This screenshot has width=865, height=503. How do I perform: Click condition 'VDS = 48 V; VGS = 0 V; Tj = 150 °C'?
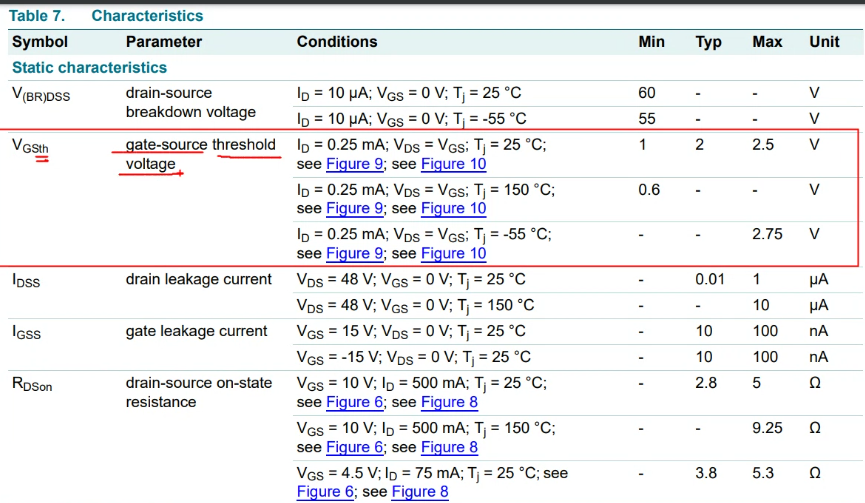point(415,306)
